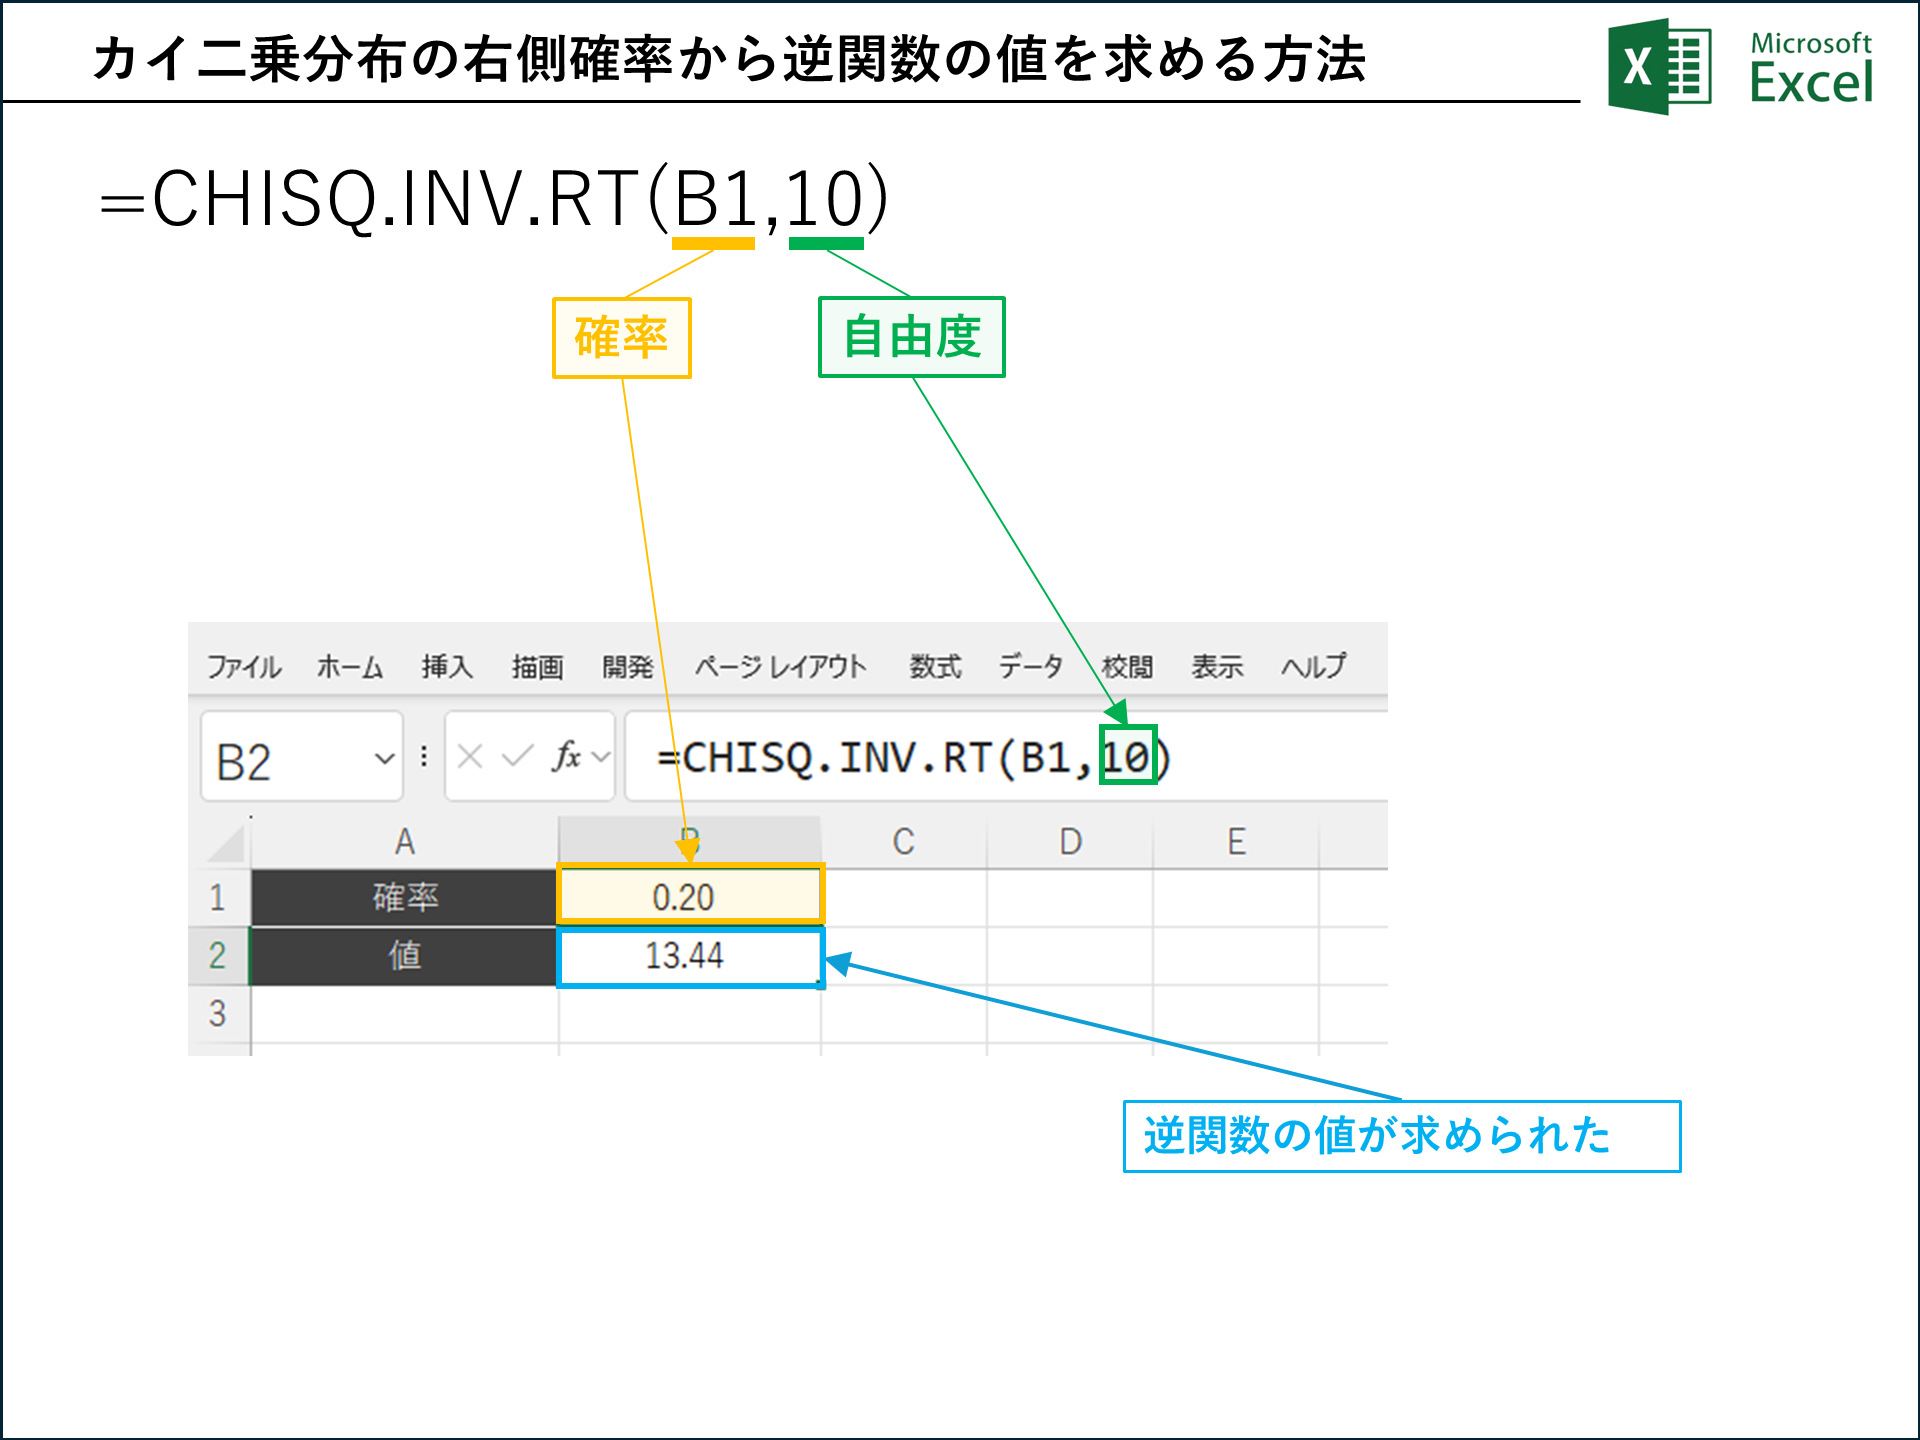Select cell B1 containing 0.20
The width and height of the screenshot is (1920, 1440).
pyautogui.click(x=690, y=897)
